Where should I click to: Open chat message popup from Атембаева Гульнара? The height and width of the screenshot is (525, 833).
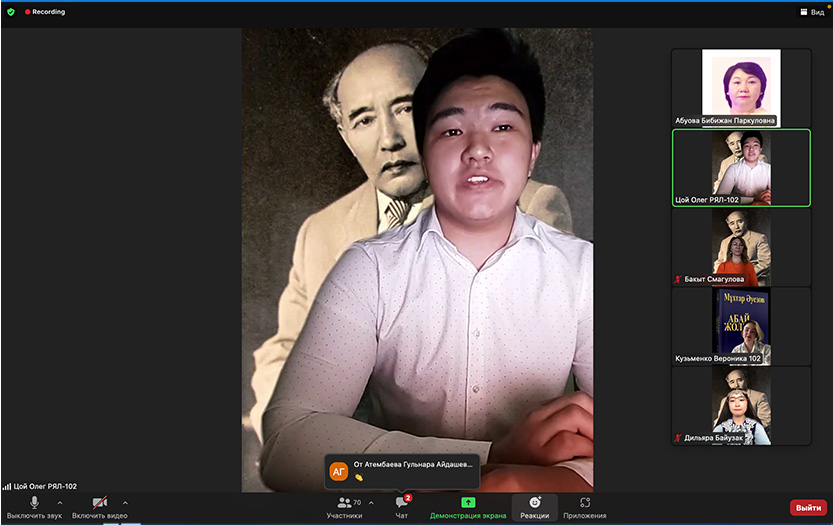tap(402, 471)
